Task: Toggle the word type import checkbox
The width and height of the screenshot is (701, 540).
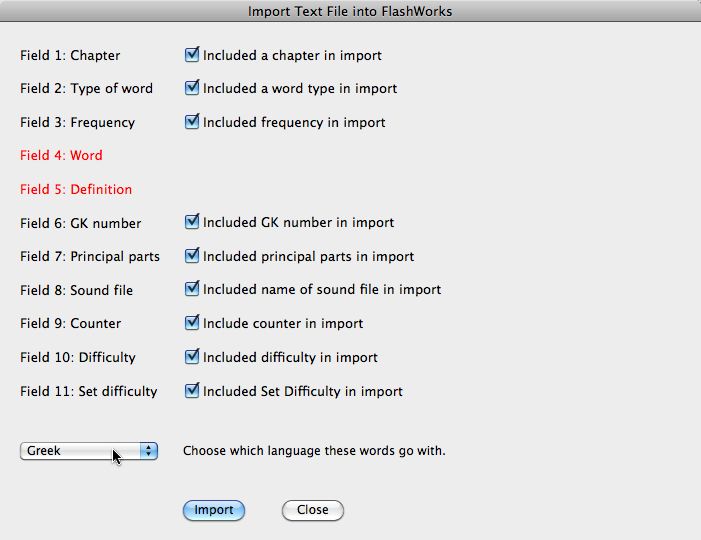Action: click(x=192, y=88)
